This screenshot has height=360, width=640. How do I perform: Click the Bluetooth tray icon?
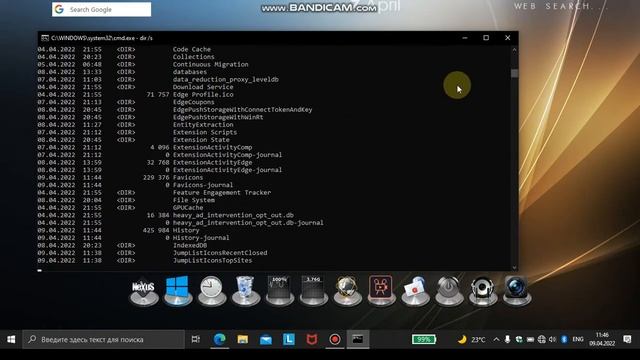[x=564, y=339]
